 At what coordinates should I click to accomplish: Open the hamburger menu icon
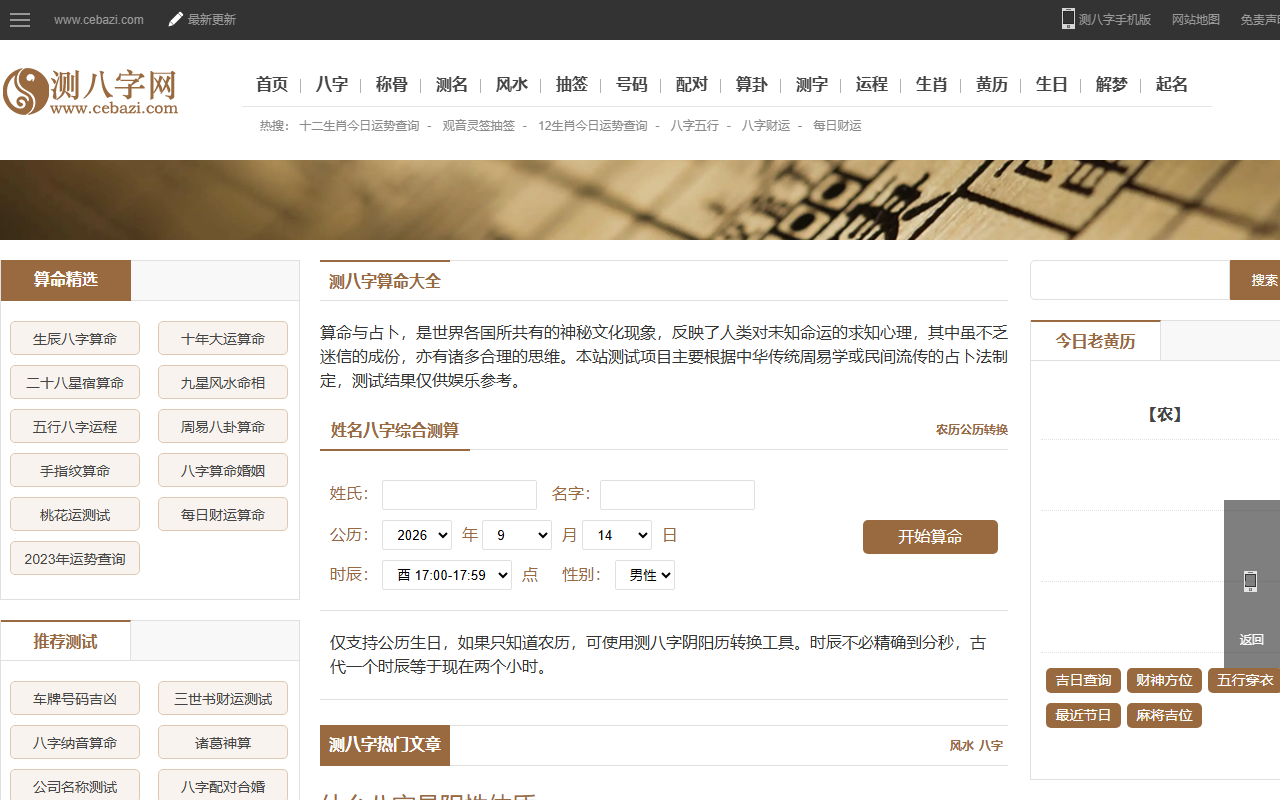click(20, 20)
